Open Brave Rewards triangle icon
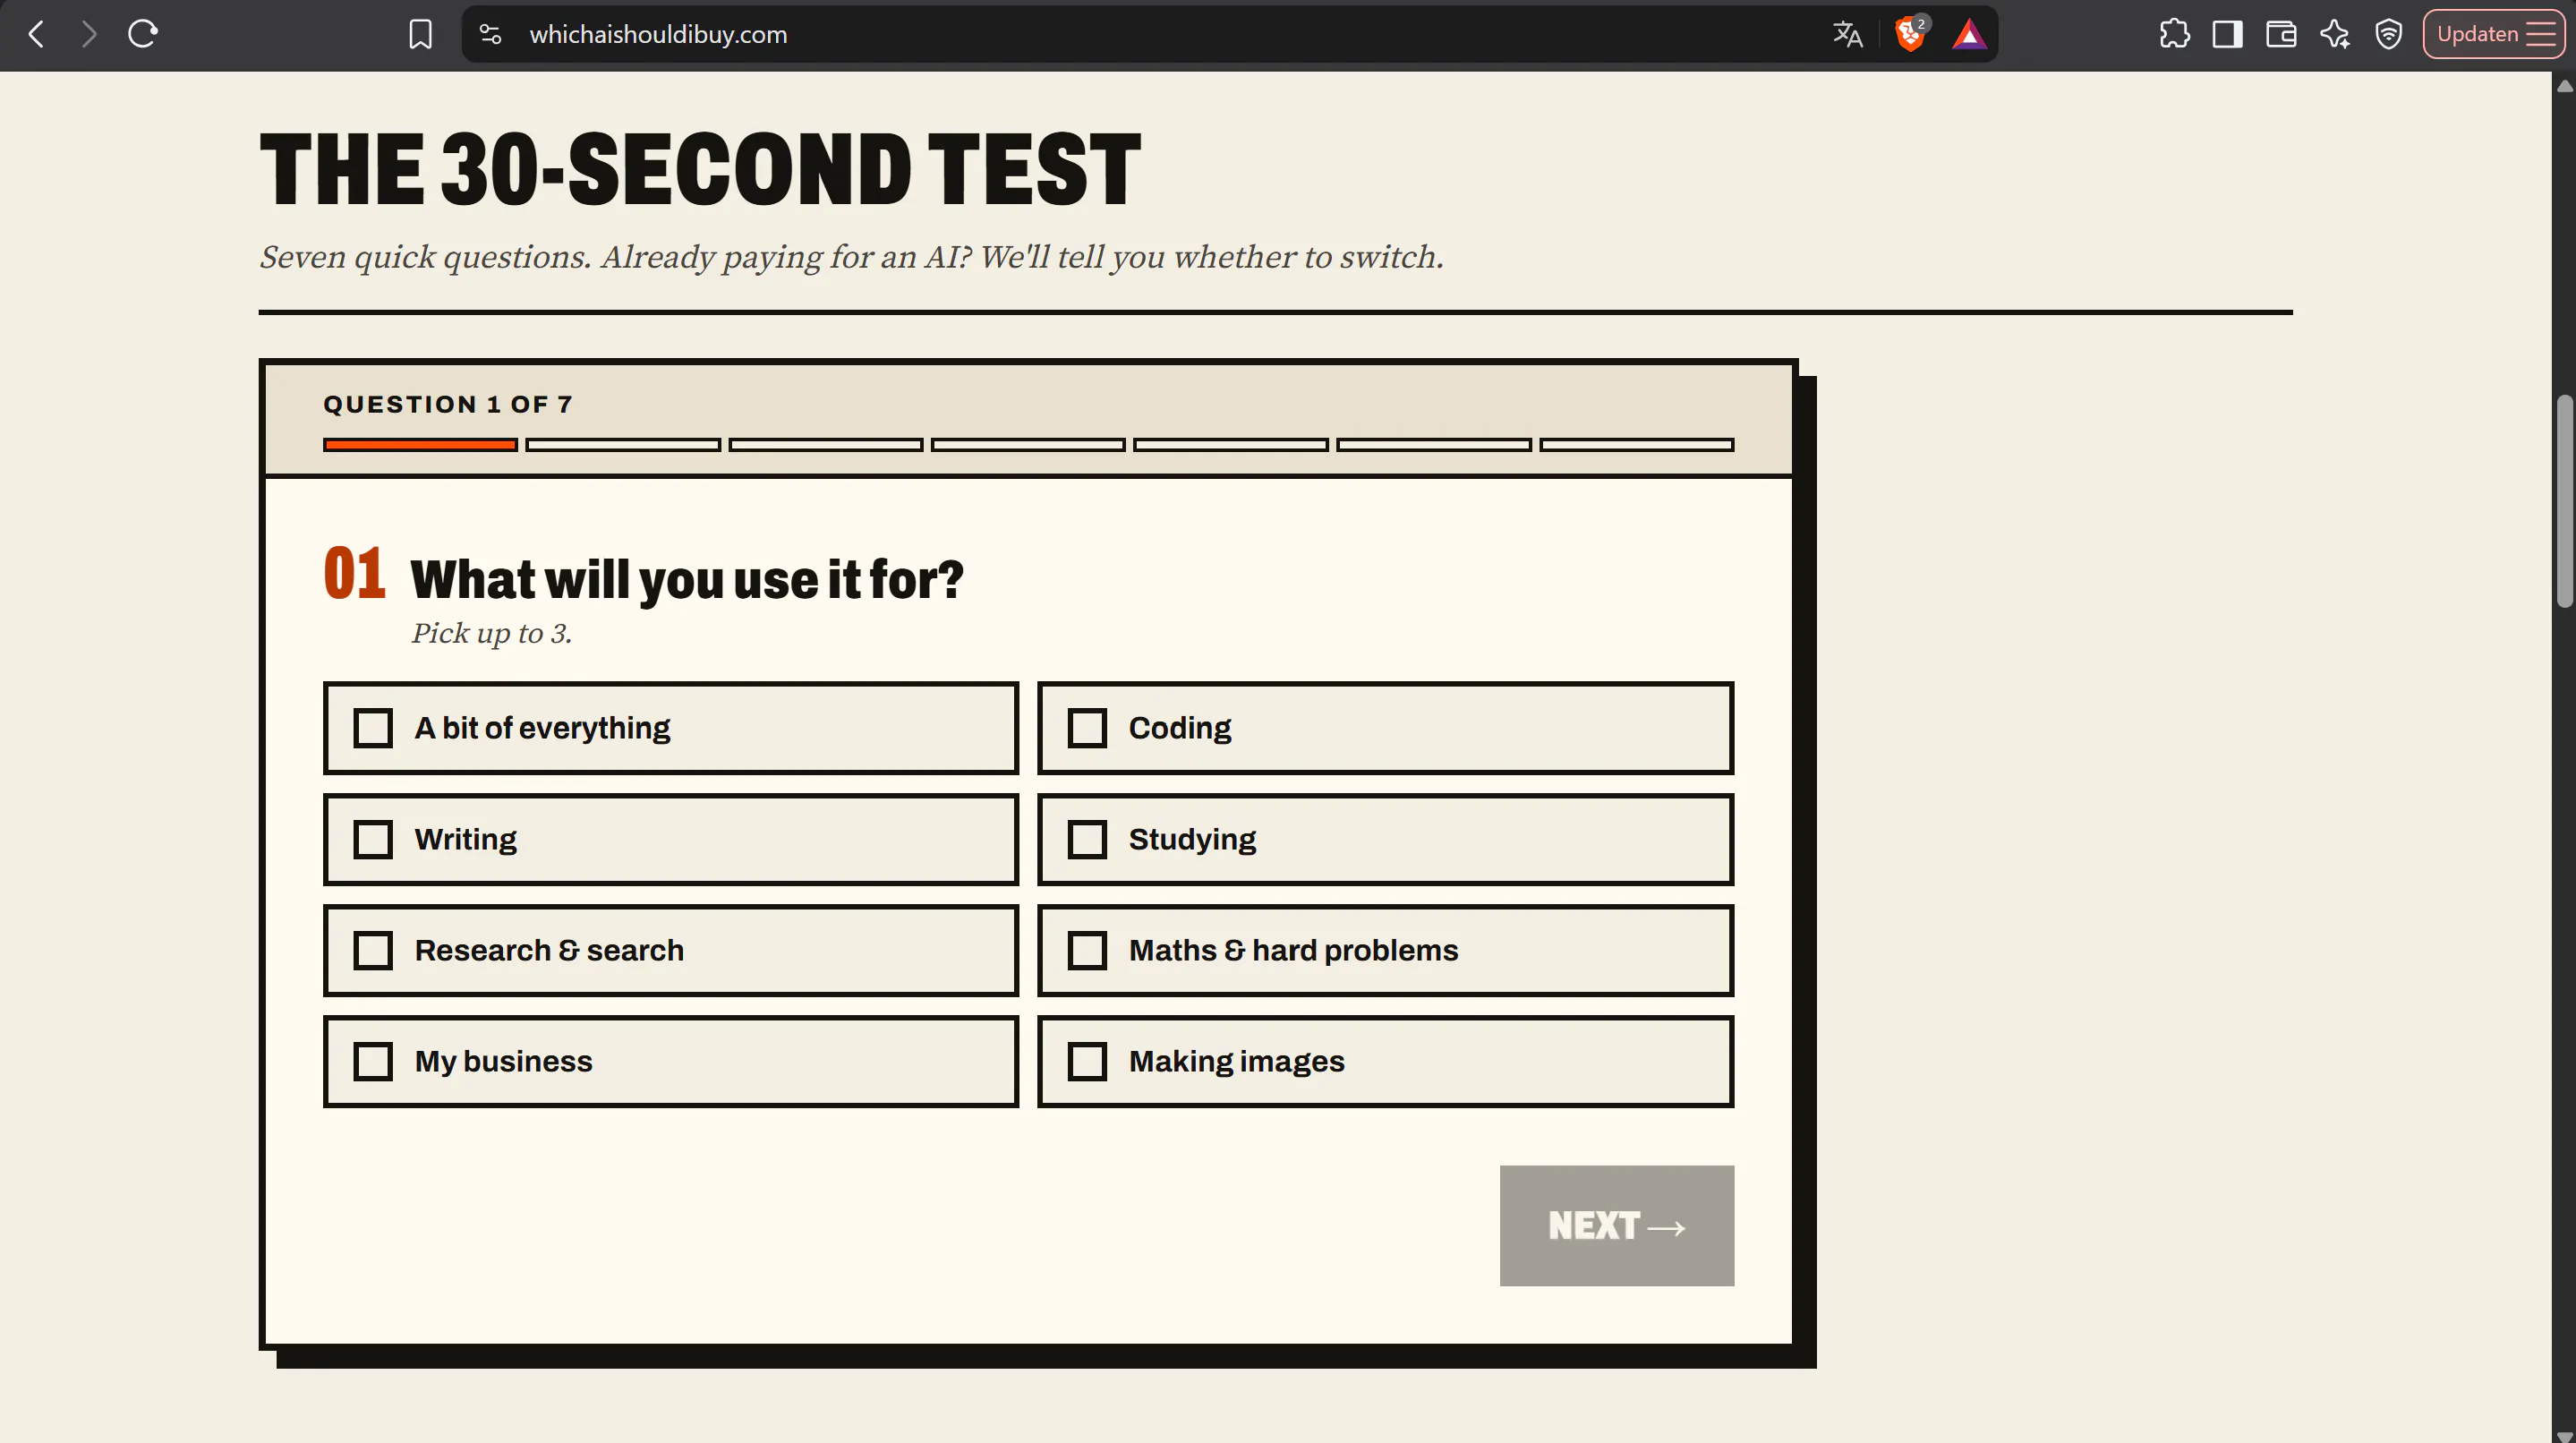 point(1968,34)
